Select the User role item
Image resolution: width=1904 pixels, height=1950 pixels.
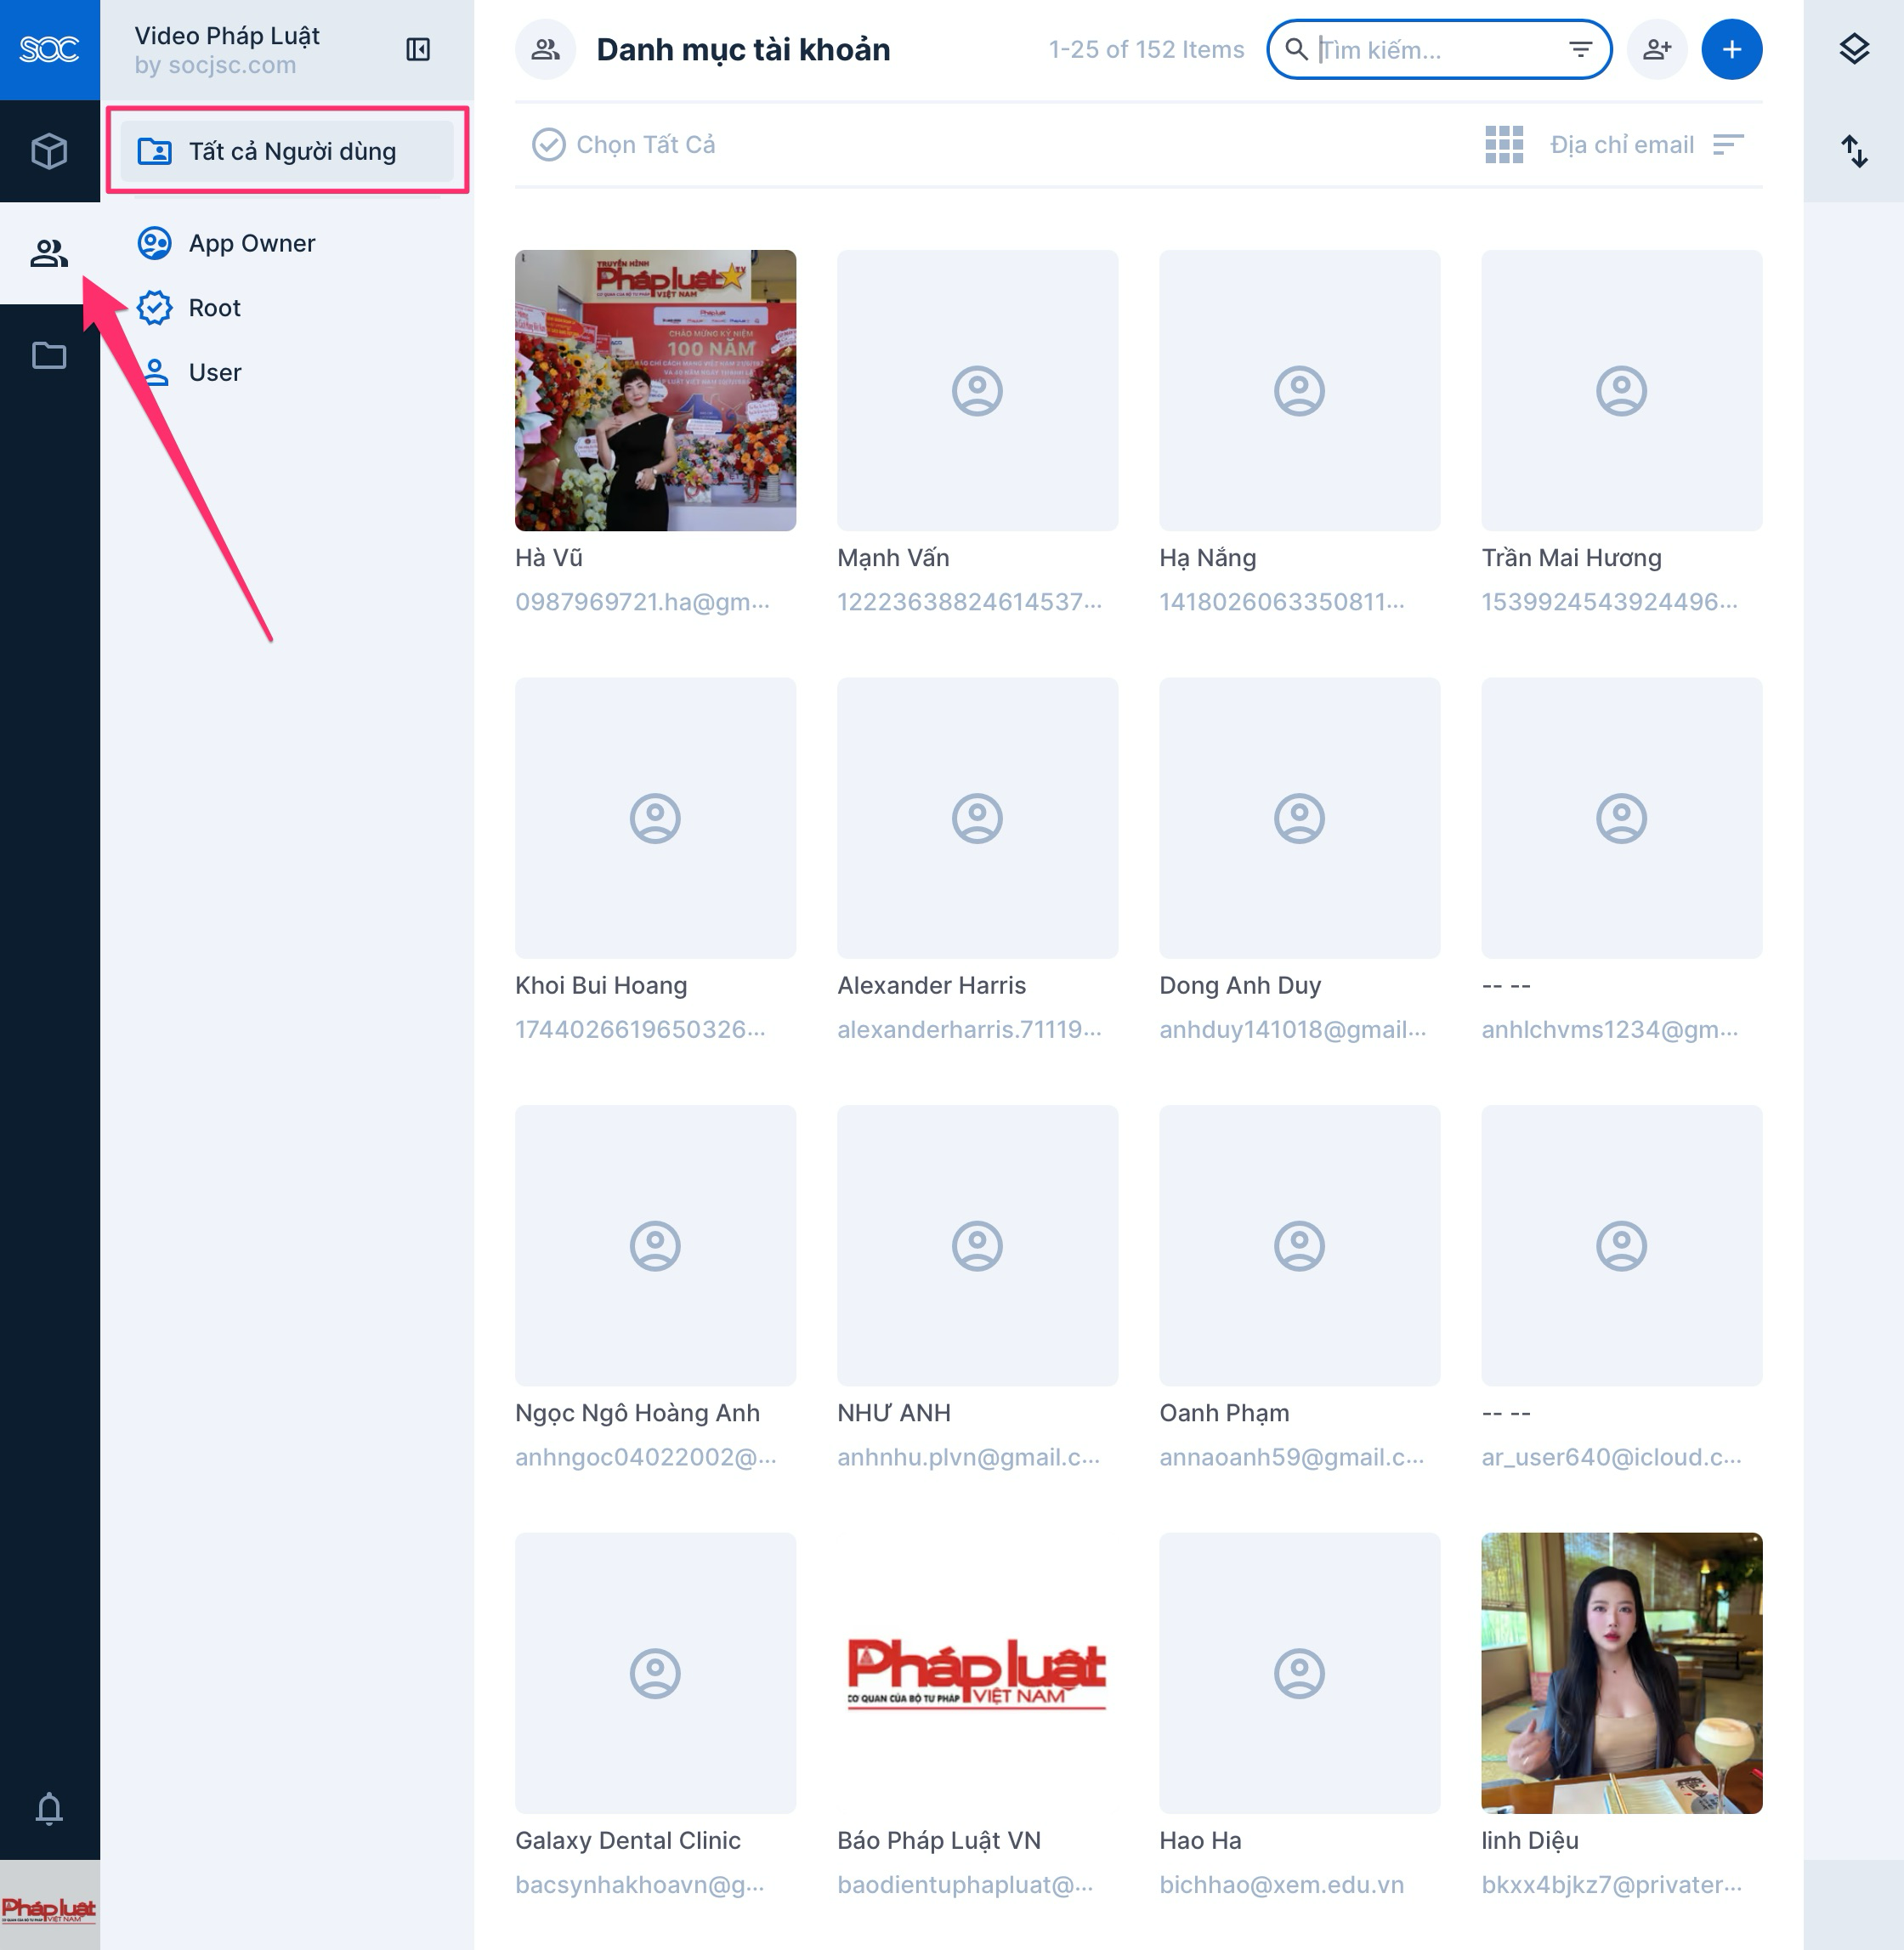214,372
